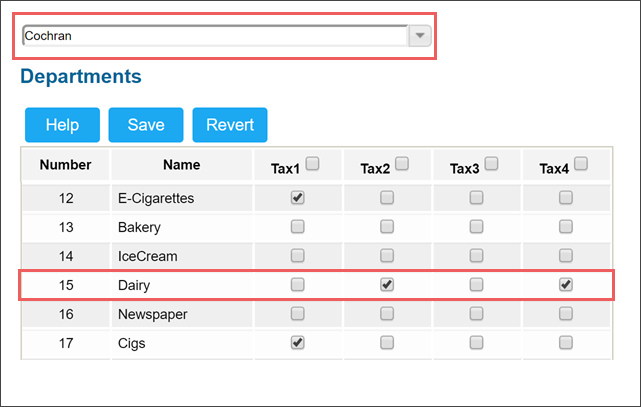The height and width of the screenshot is (407, 641).
Task: Enable Tax3 for IceCream department
Action: [476, 255]
